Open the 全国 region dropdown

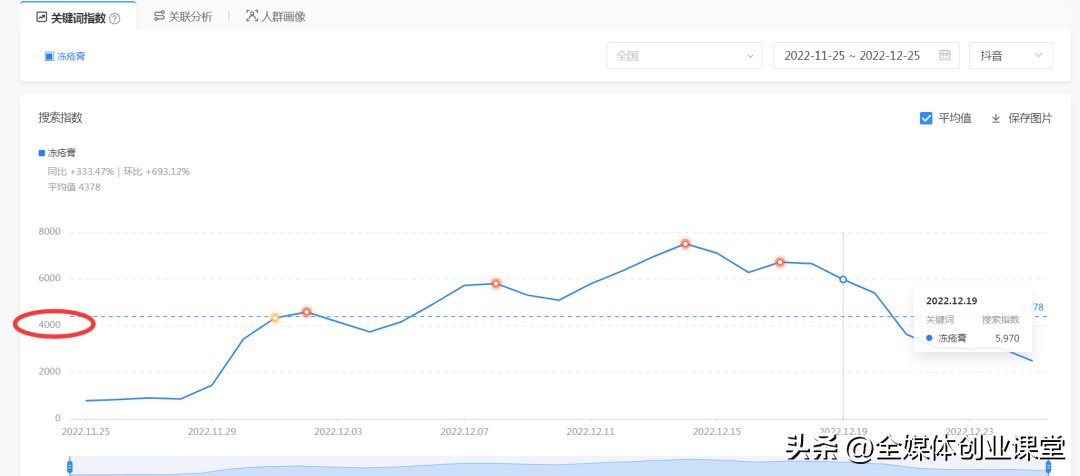(x=684, y=56)
